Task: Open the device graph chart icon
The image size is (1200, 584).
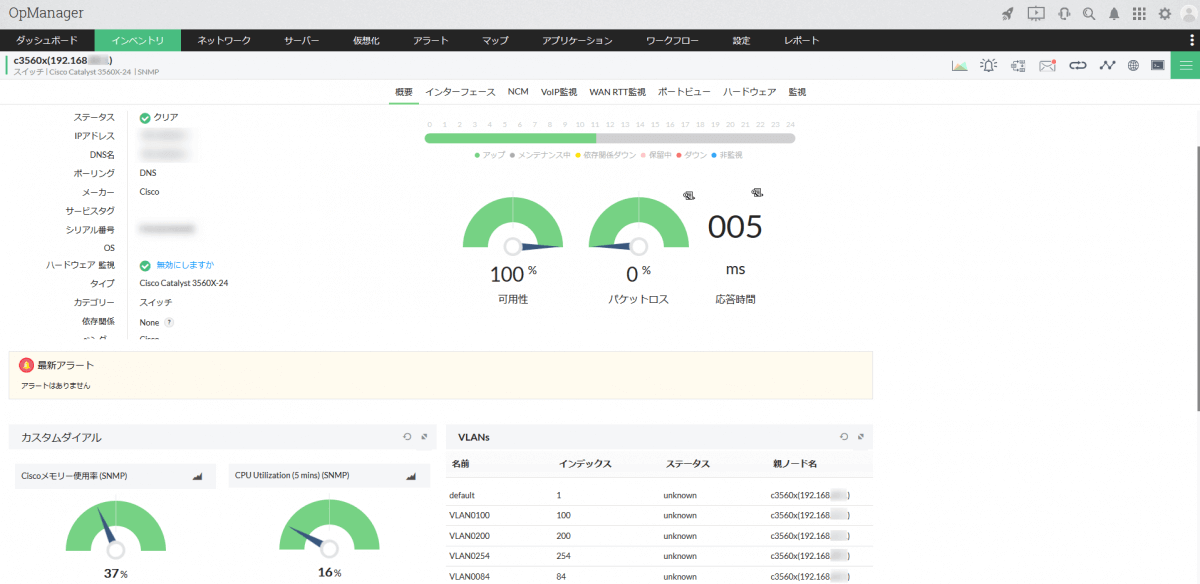Action: pyautogui.click(x=959, y=66)
